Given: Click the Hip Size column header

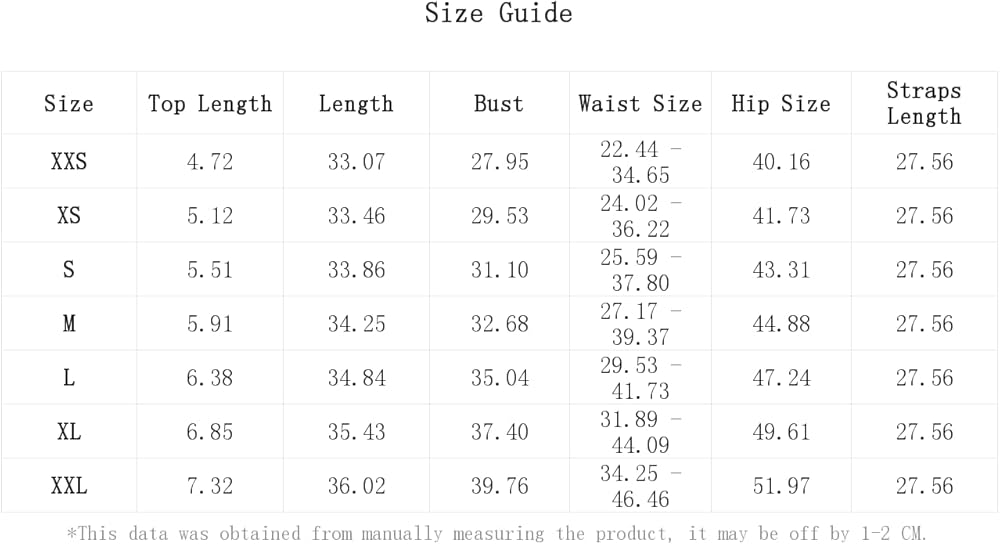Looking at the screenshot, I should pos(781,104).
